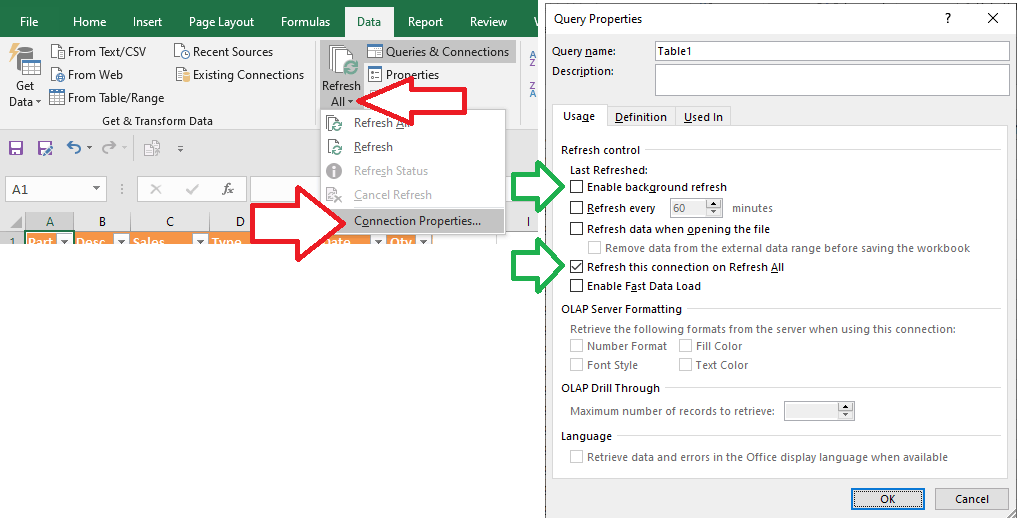Click the Save icon in quick access toolbar

pos(16,149)
